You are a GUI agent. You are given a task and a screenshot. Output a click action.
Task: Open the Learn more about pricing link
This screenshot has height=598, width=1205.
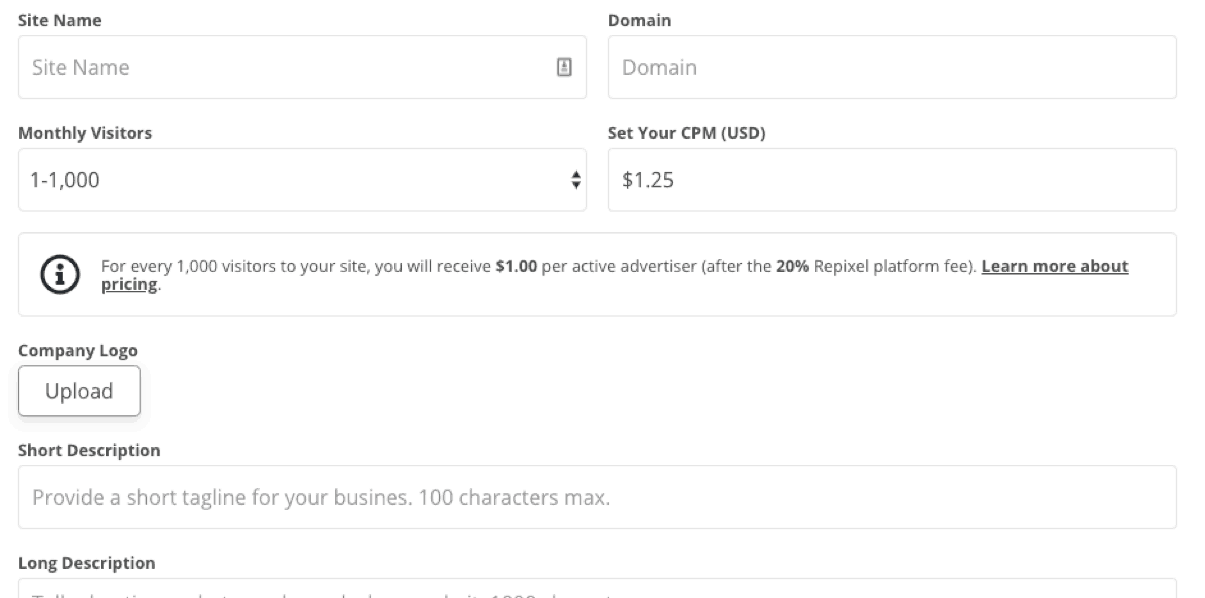point(615,275)
